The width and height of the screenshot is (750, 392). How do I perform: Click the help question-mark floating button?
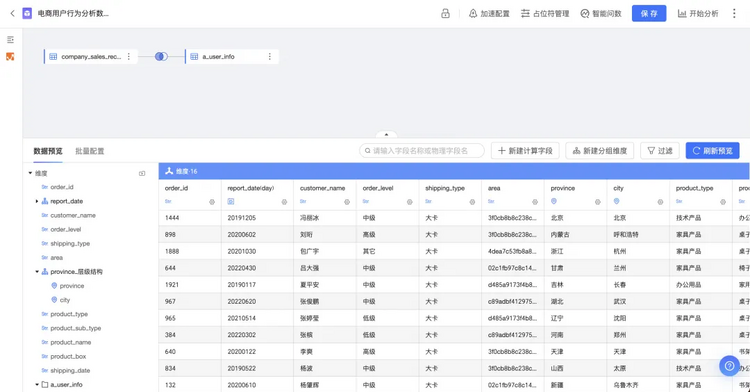point(729,366)
